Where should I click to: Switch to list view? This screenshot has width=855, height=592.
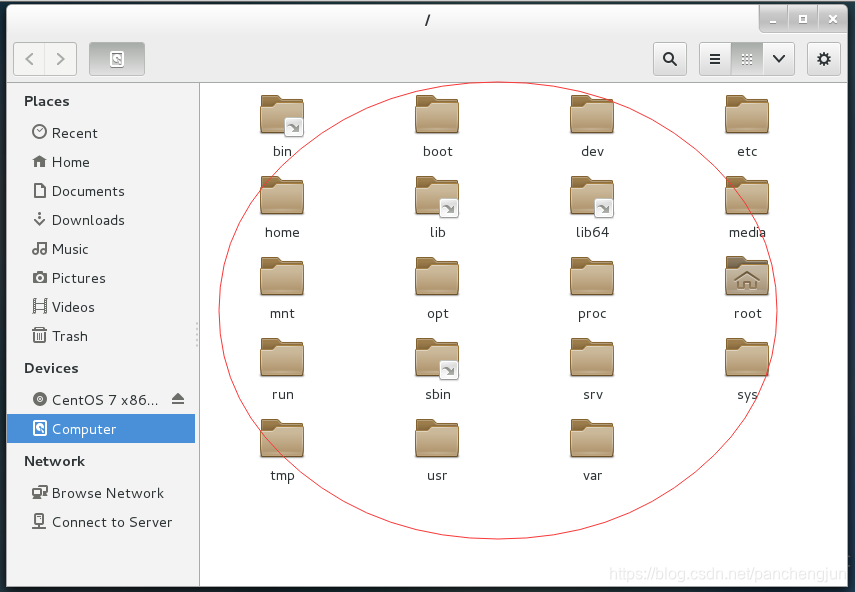(x=715, y=59)
